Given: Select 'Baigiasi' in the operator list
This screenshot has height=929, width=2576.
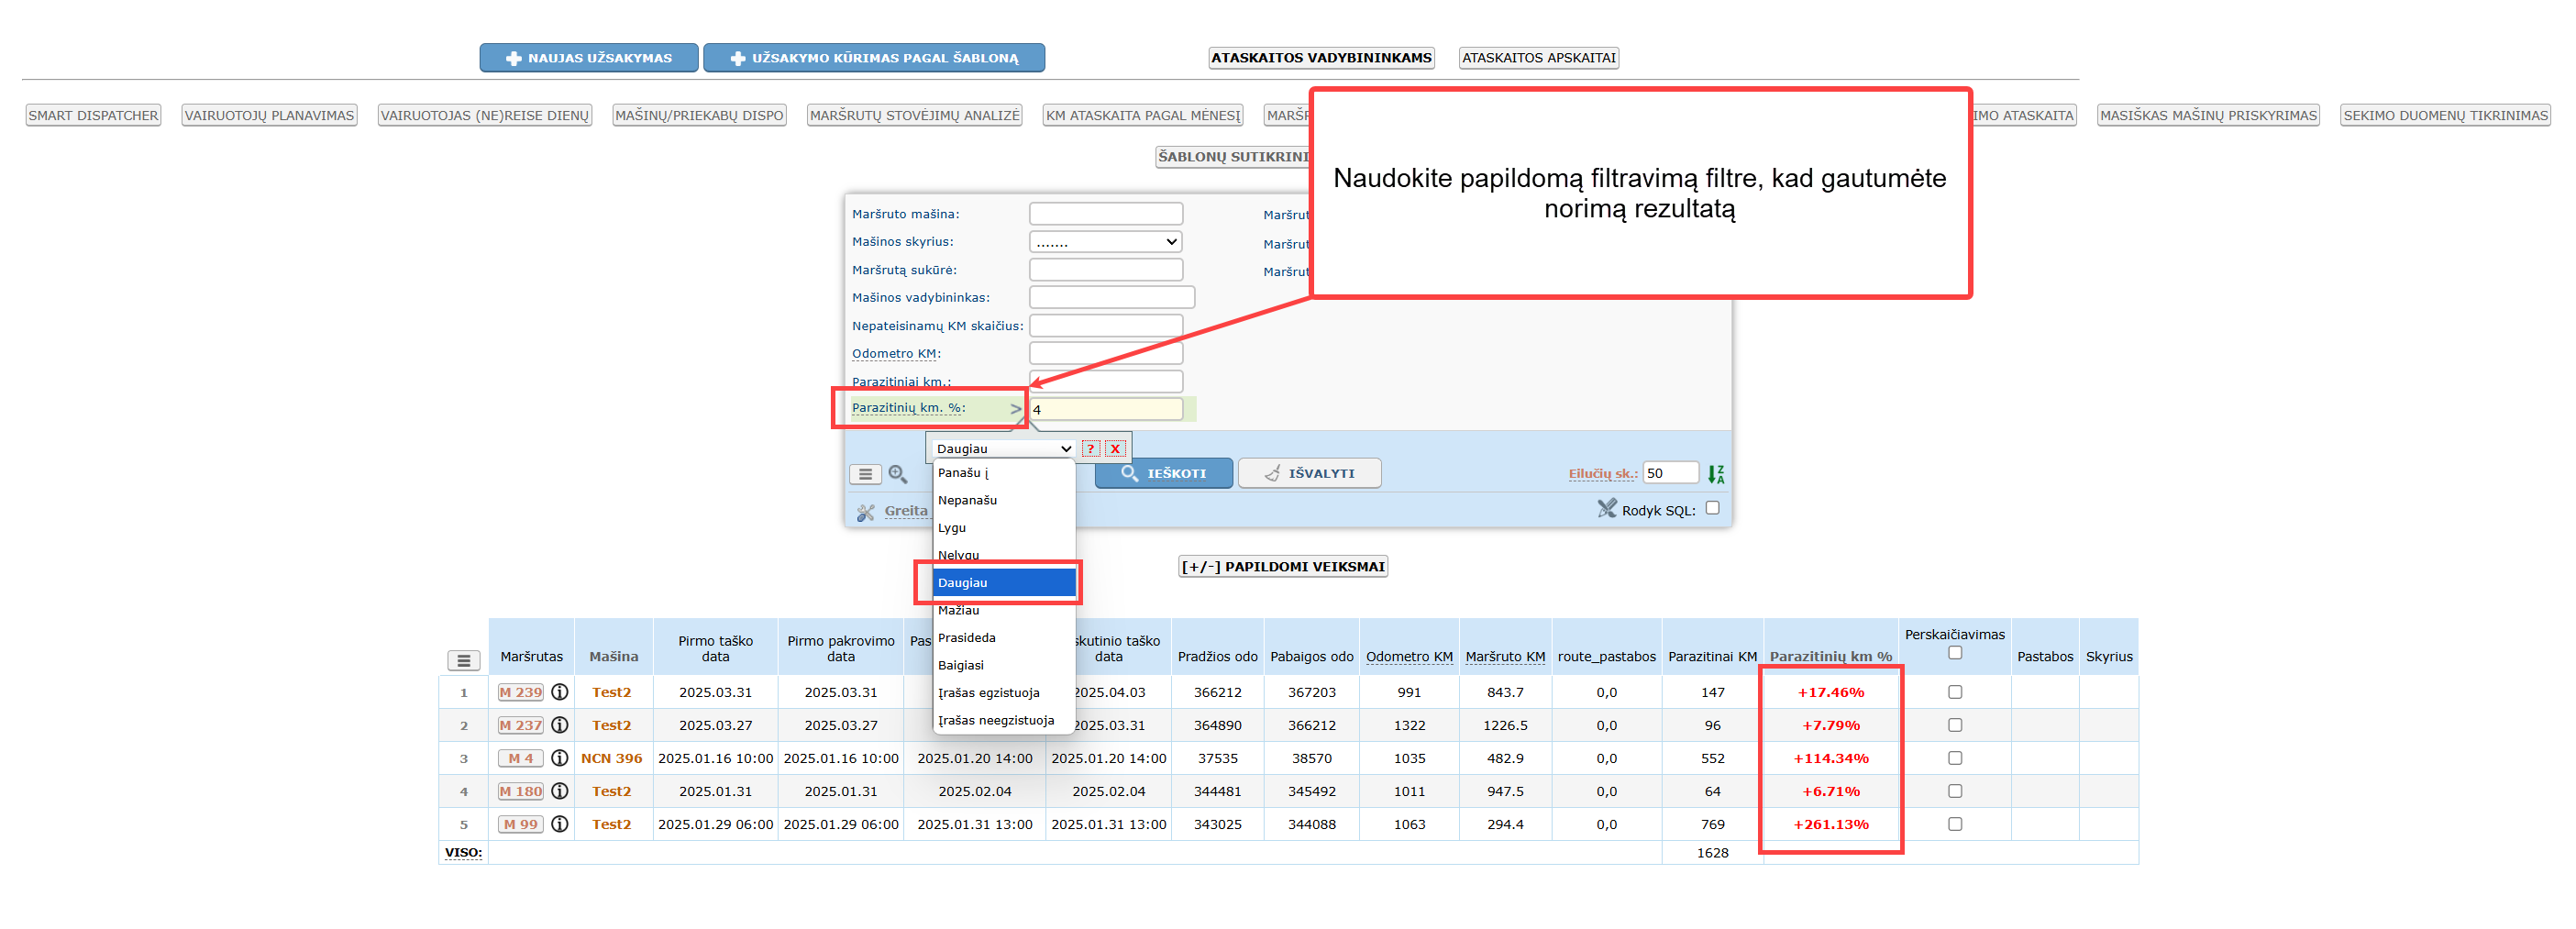Looking at the screenshot, I should pos(1004,665).
